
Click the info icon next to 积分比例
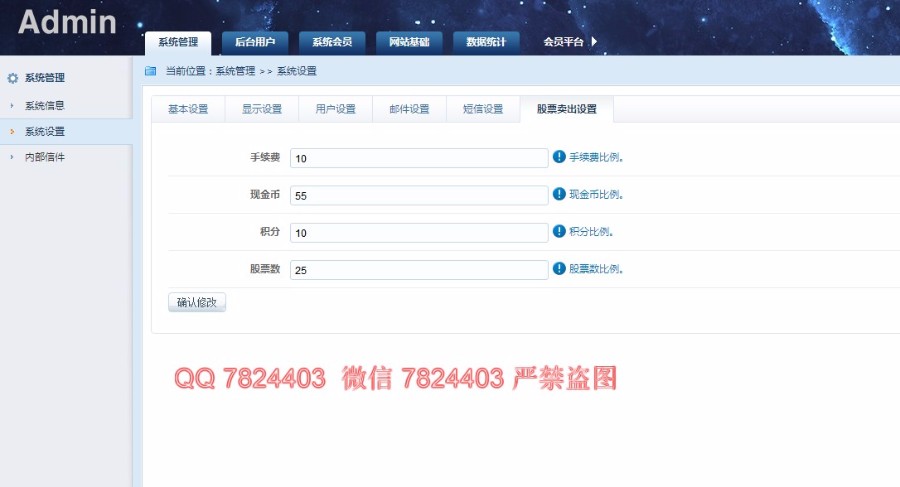(x=559, y=231)
